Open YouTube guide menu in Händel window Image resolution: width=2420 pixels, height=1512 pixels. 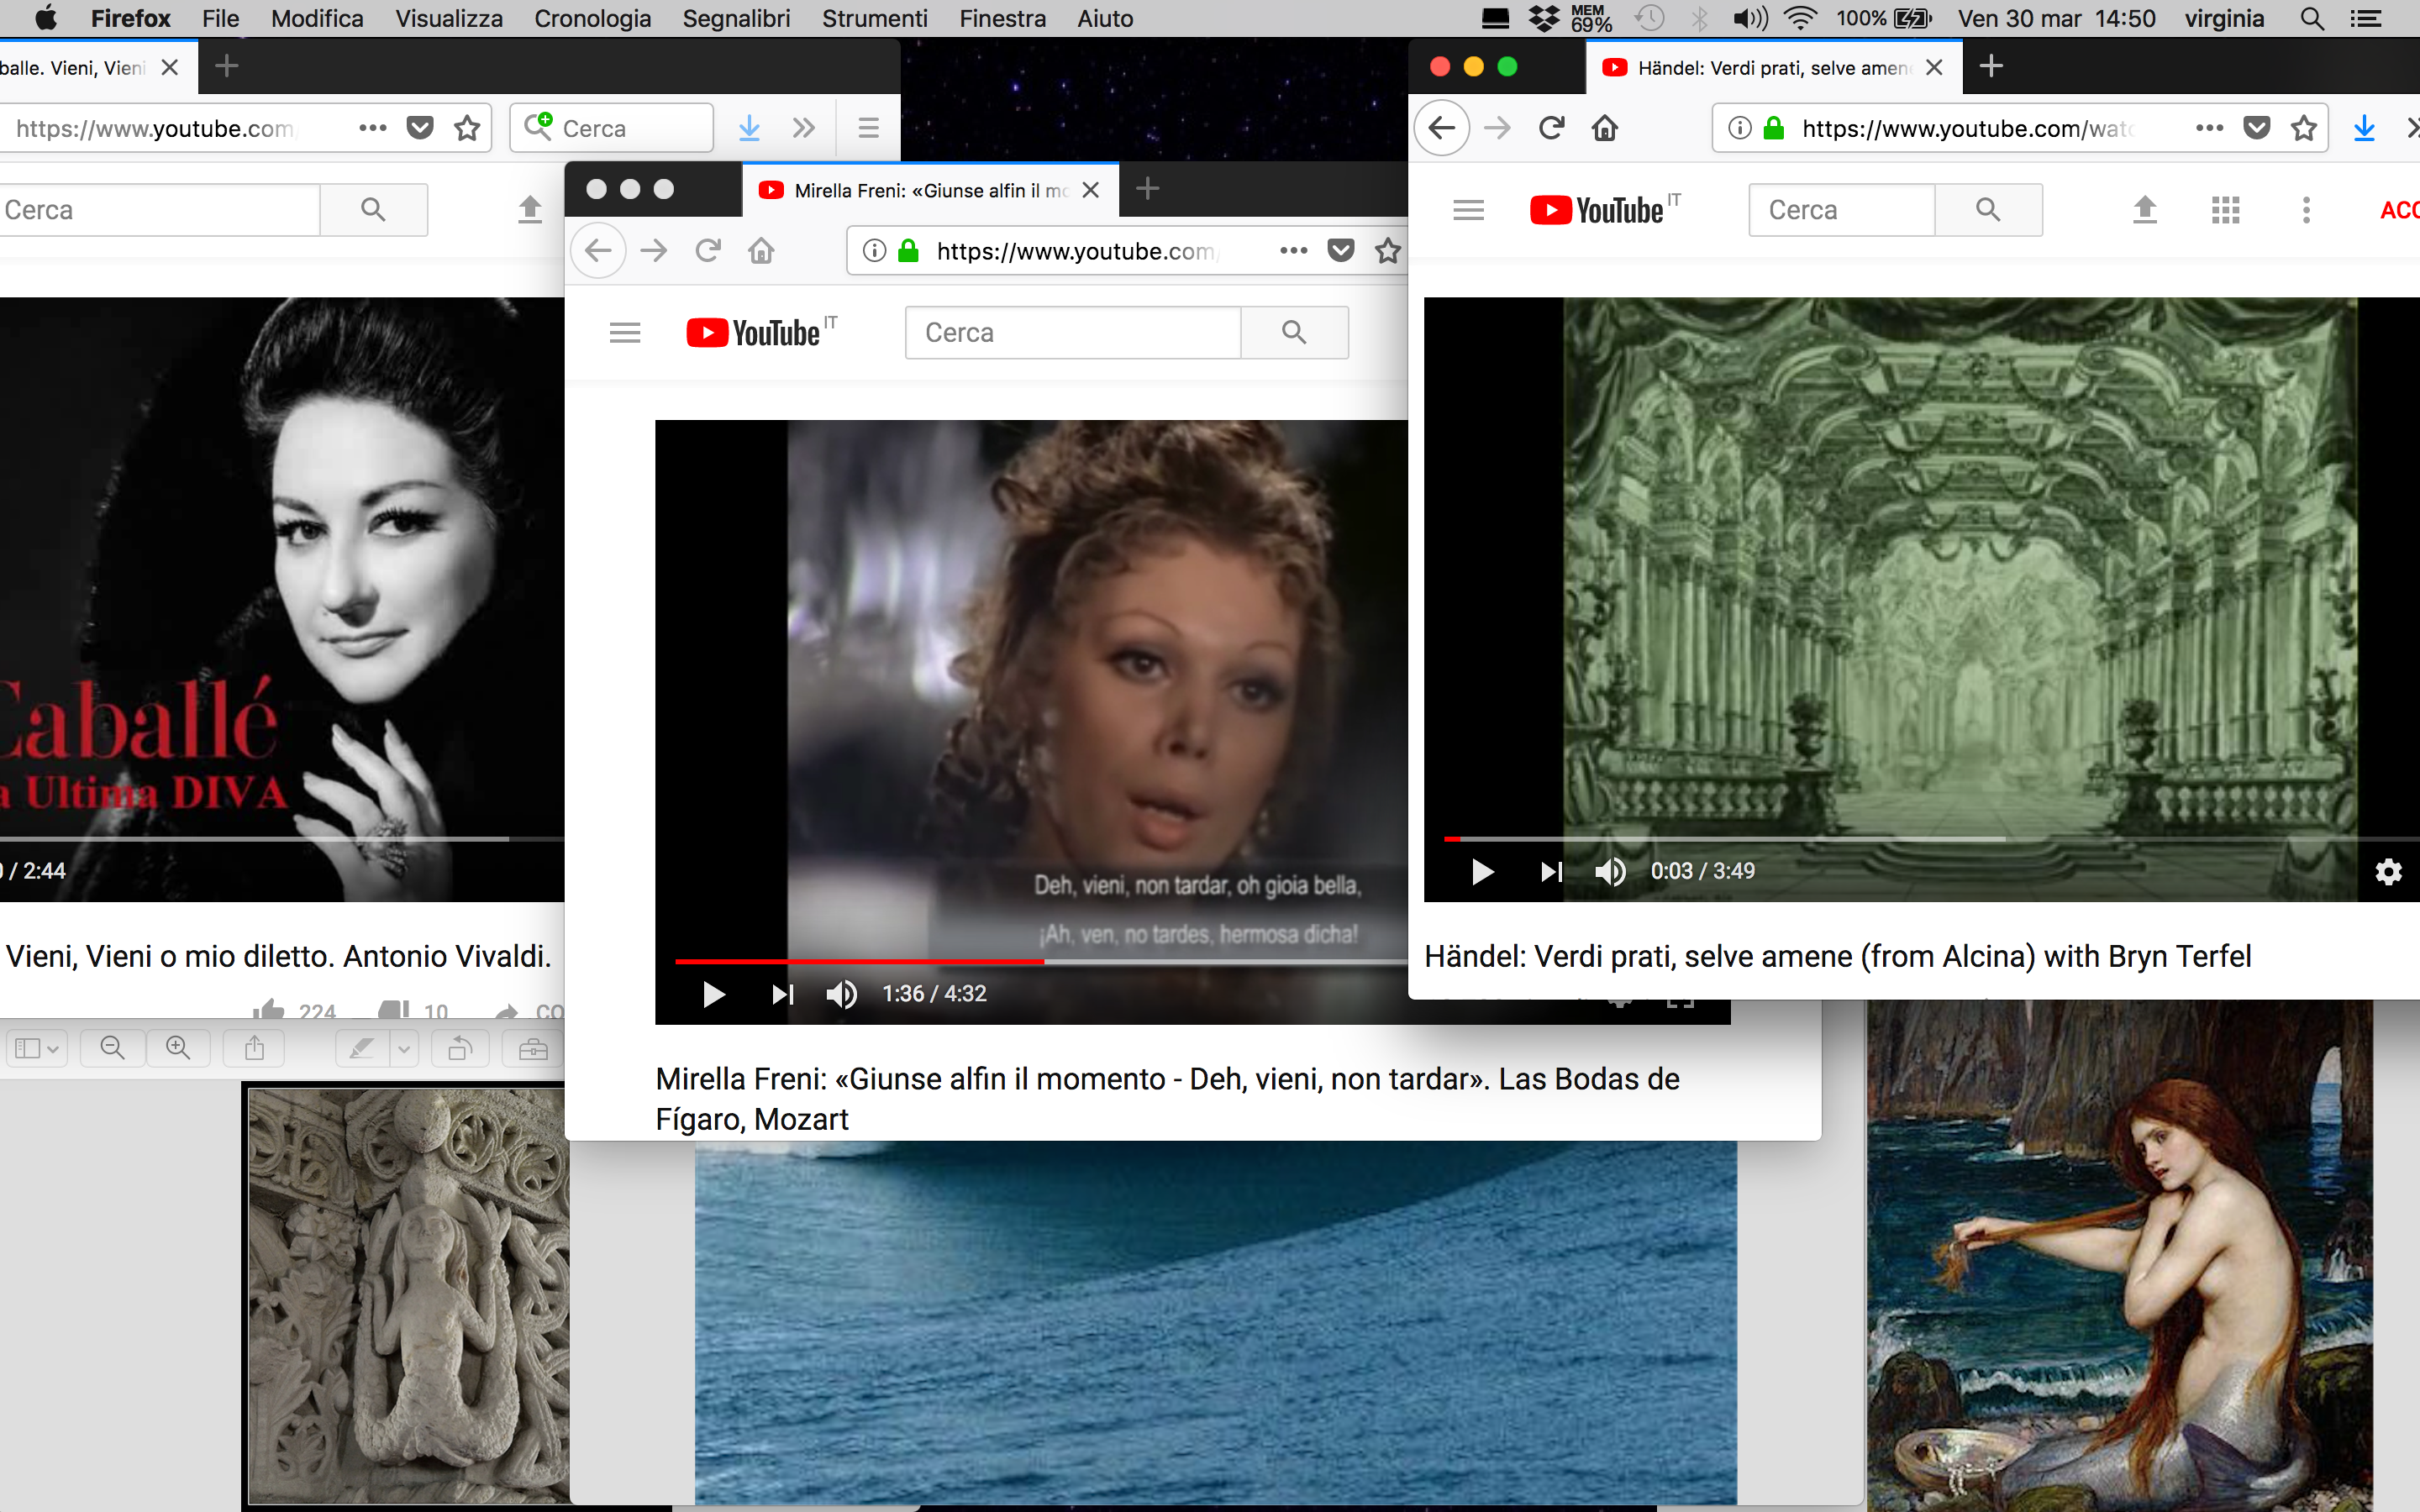(1468, 210)
